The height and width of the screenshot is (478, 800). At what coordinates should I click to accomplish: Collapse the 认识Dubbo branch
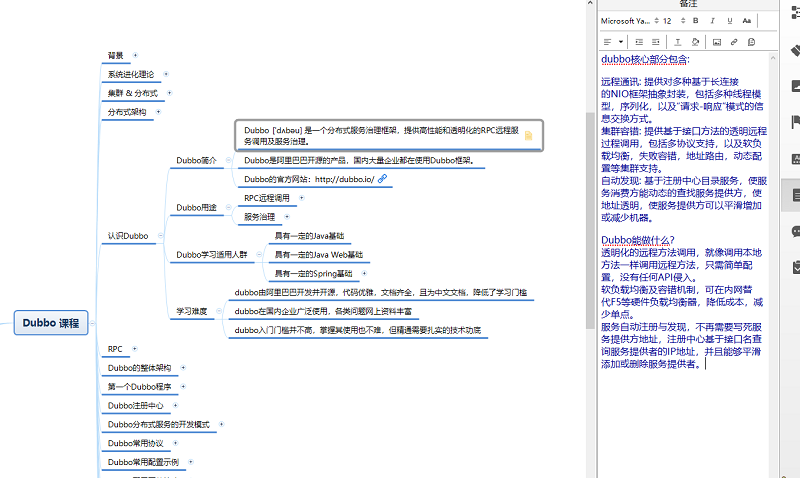tap(160, 236)
